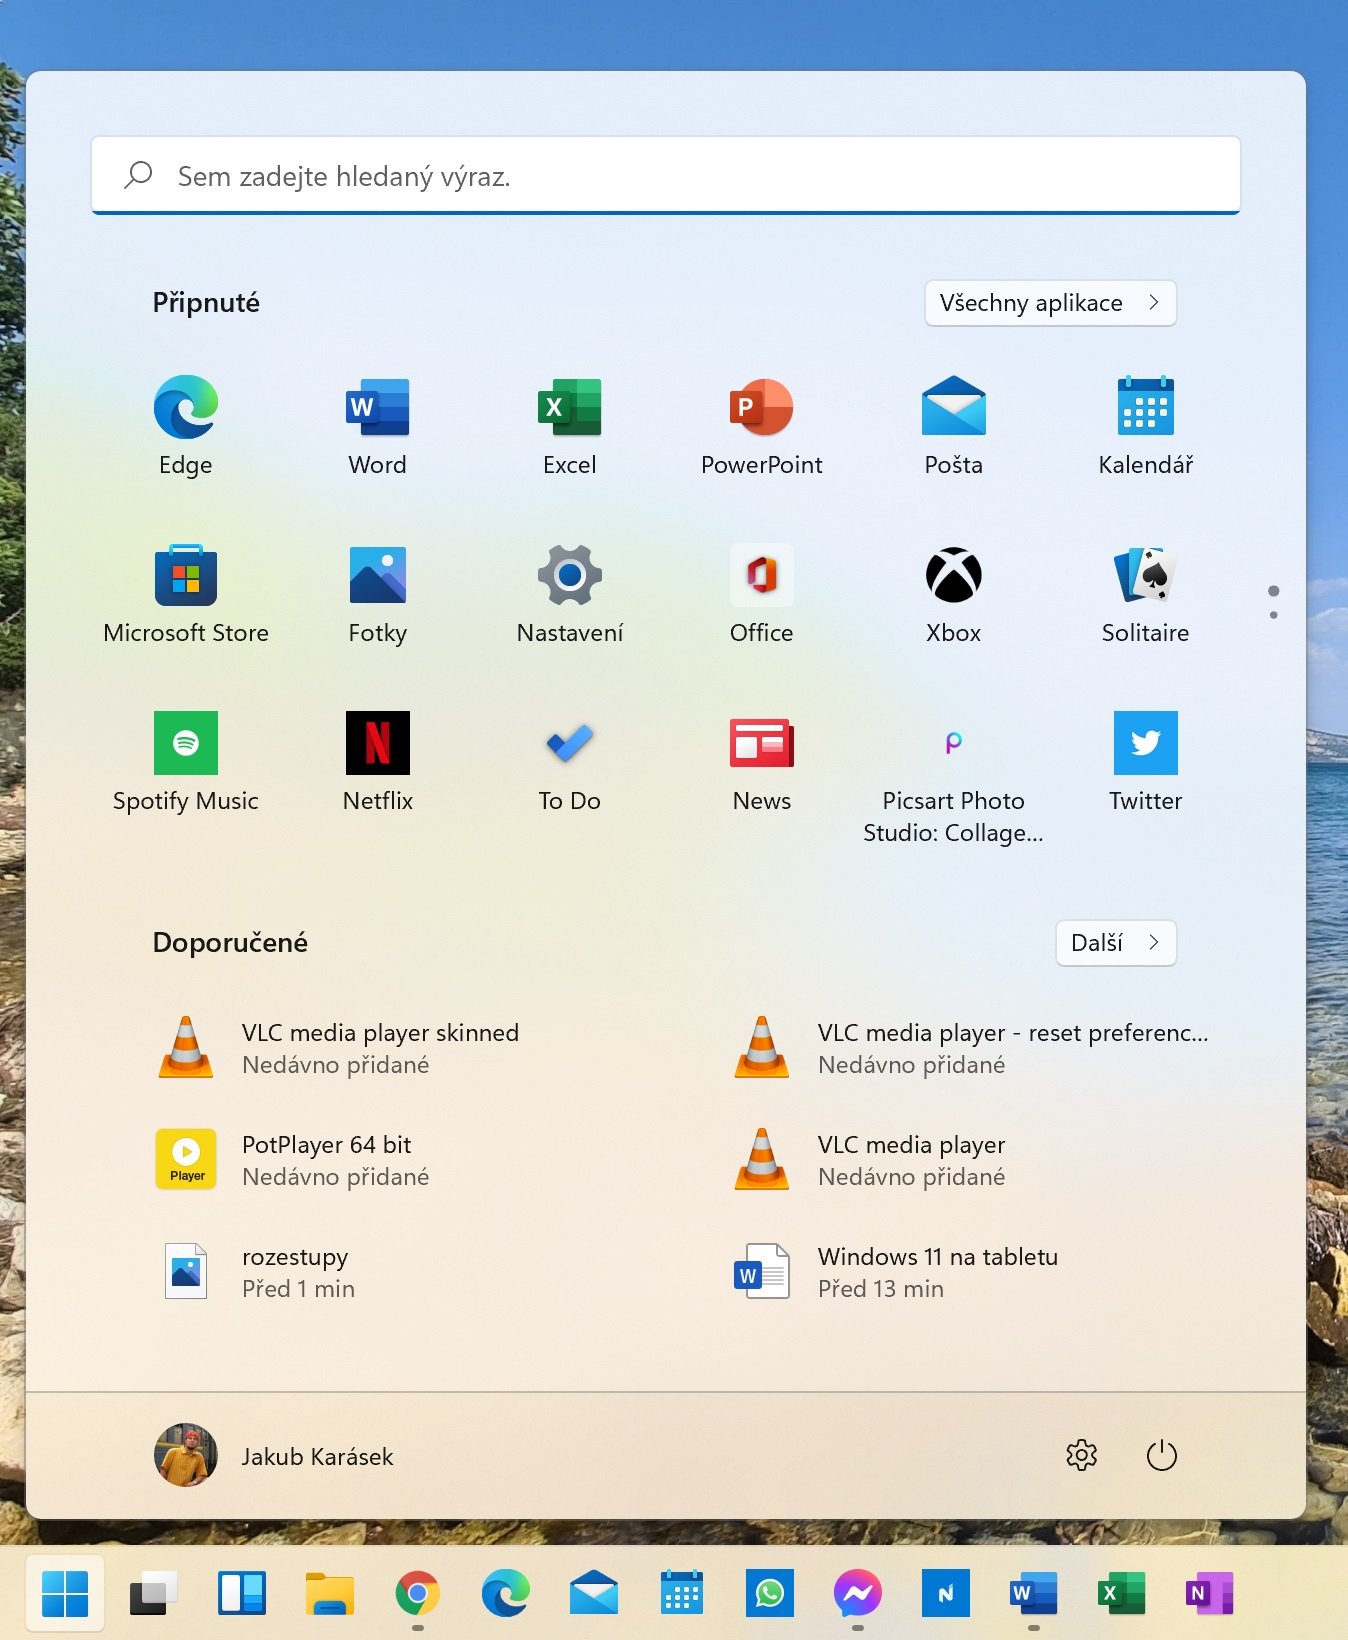This screenshot has width=1348, height=1640.
Task: Open Mail from the taskbar
Action: pos(594,1593)
